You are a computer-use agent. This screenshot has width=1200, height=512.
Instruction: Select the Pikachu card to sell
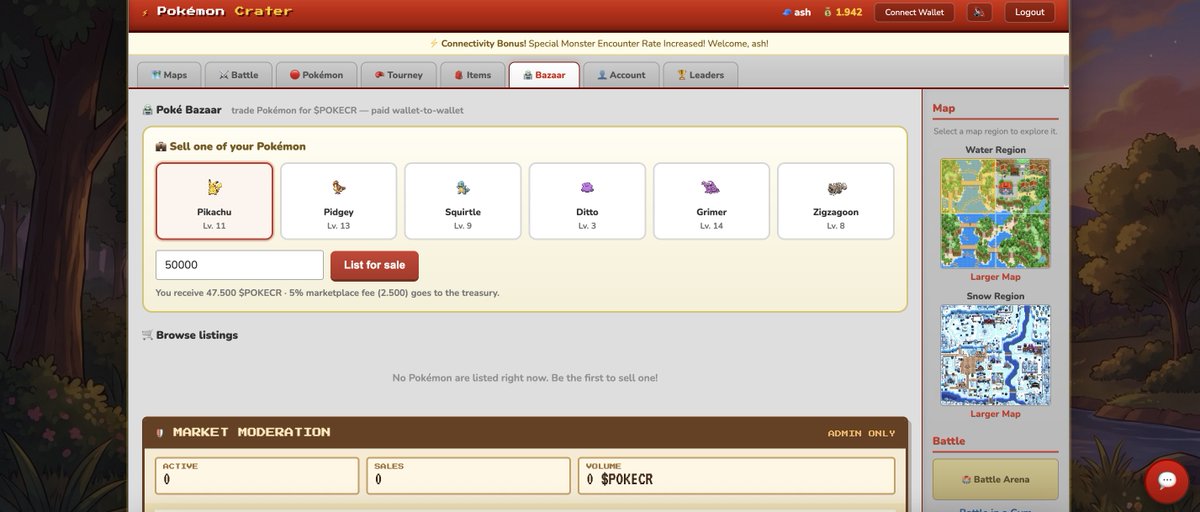[214, 201]
